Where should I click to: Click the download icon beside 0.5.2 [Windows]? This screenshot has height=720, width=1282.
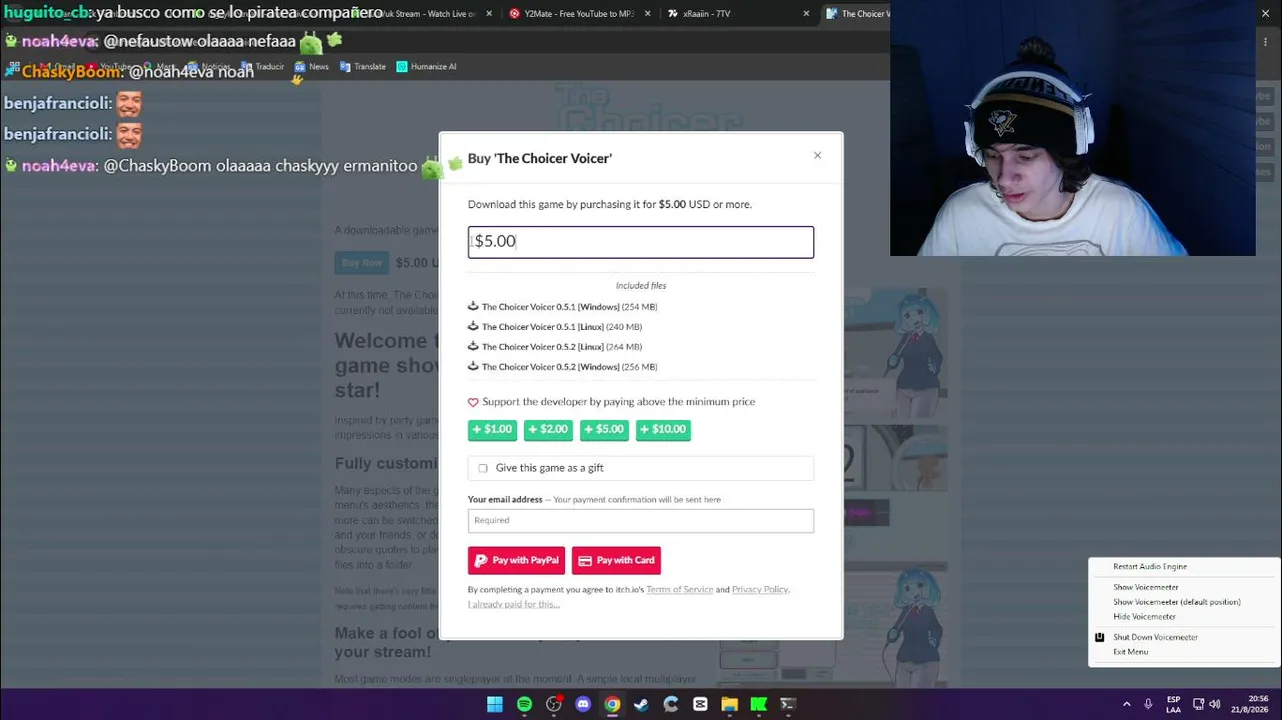click(473, 366)
